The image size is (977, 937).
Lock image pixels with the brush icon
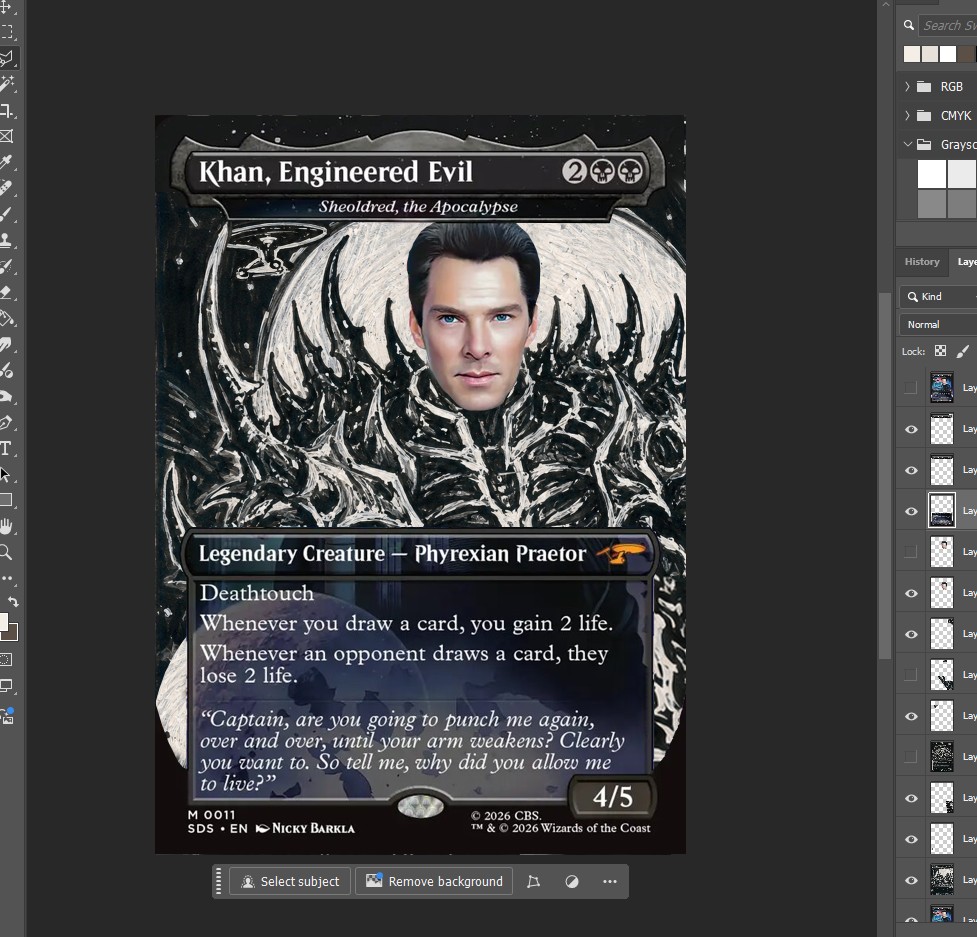963,351
